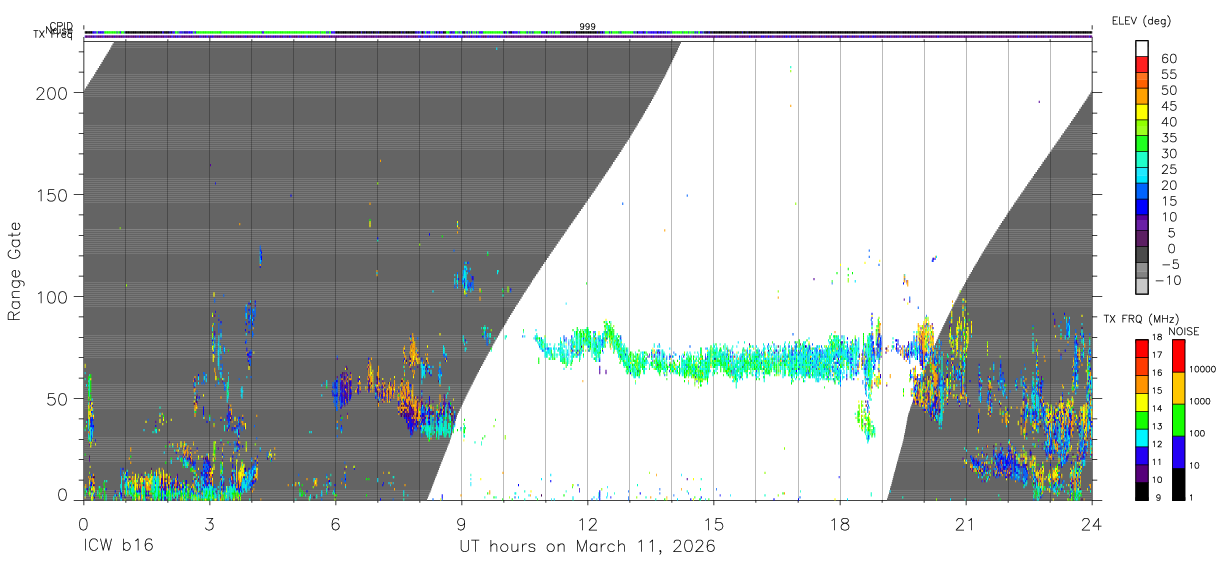Click the "18" UT hour axis tick
The image size is (1228, 567).
pyautogui.click(x=840, y=523)
